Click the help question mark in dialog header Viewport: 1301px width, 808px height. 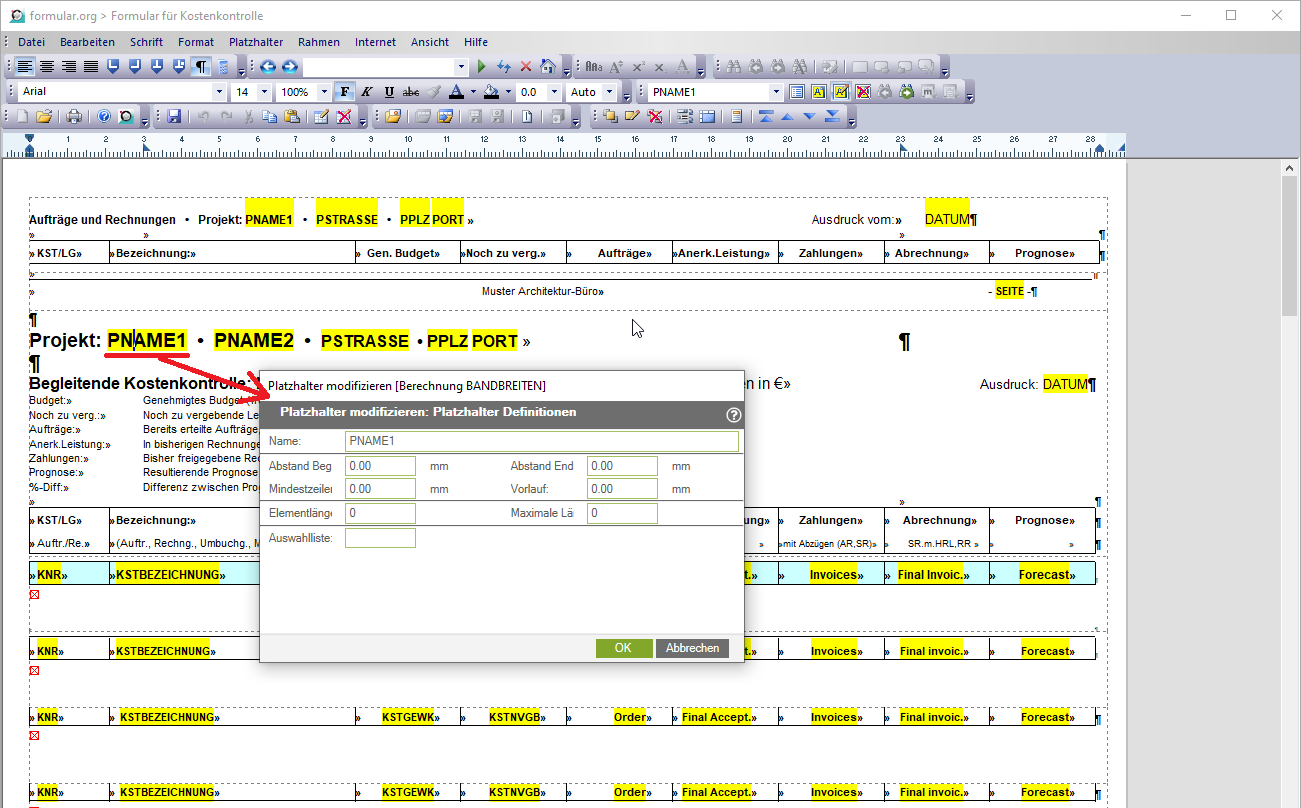[x=733, y=414]
